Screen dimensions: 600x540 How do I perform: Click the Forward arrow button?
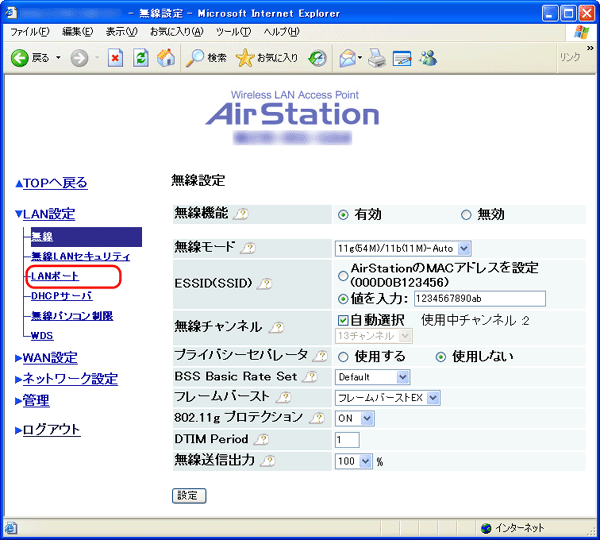[x=79, y=58]
